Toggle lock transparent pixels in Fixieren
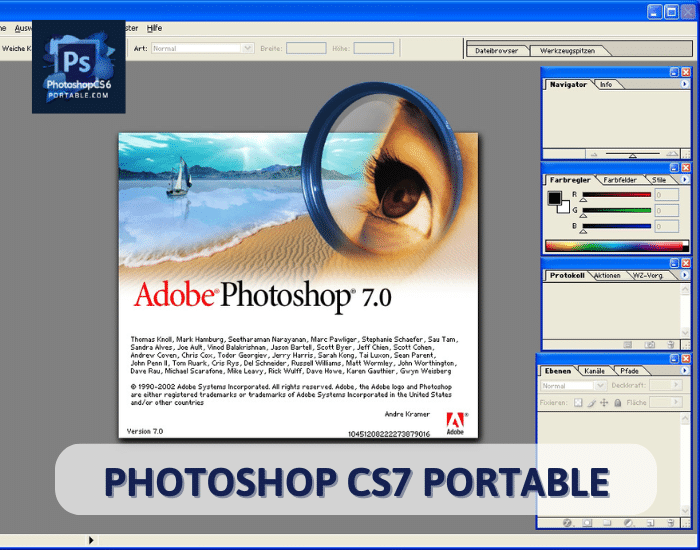Viewport: 700px width, 550px height. coord(578,403)
